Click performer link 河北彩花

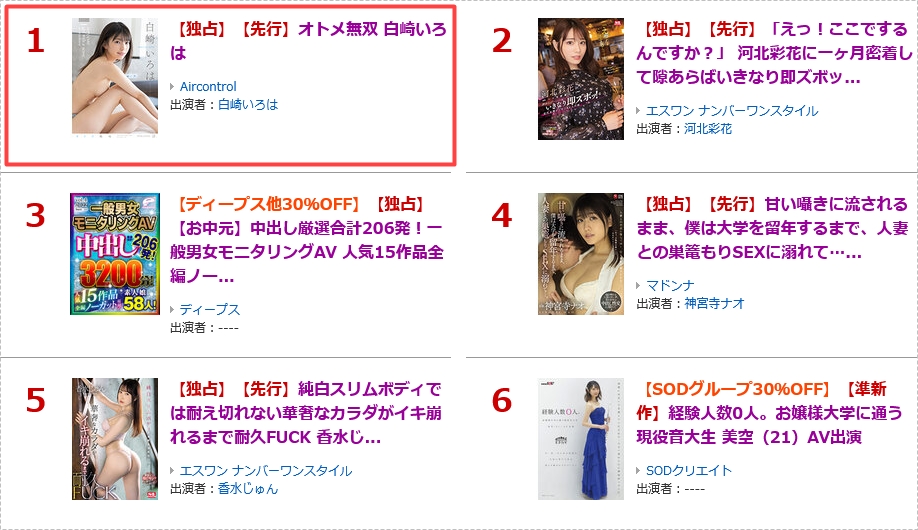[x=708, y=129]
